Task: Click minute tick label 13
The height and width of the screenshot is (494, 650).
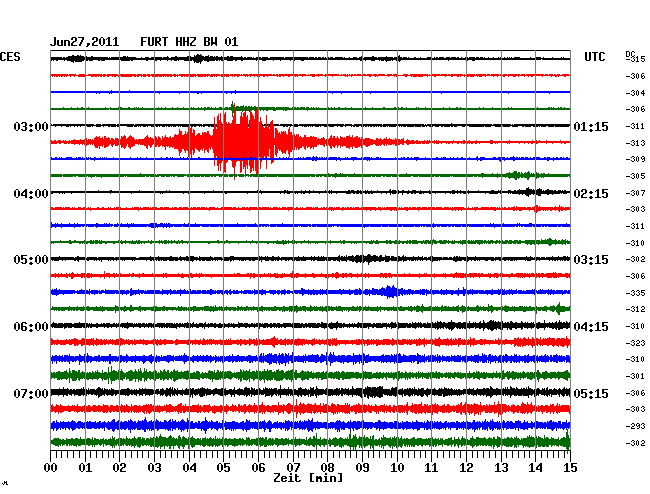Action: (x=501, y=467)
